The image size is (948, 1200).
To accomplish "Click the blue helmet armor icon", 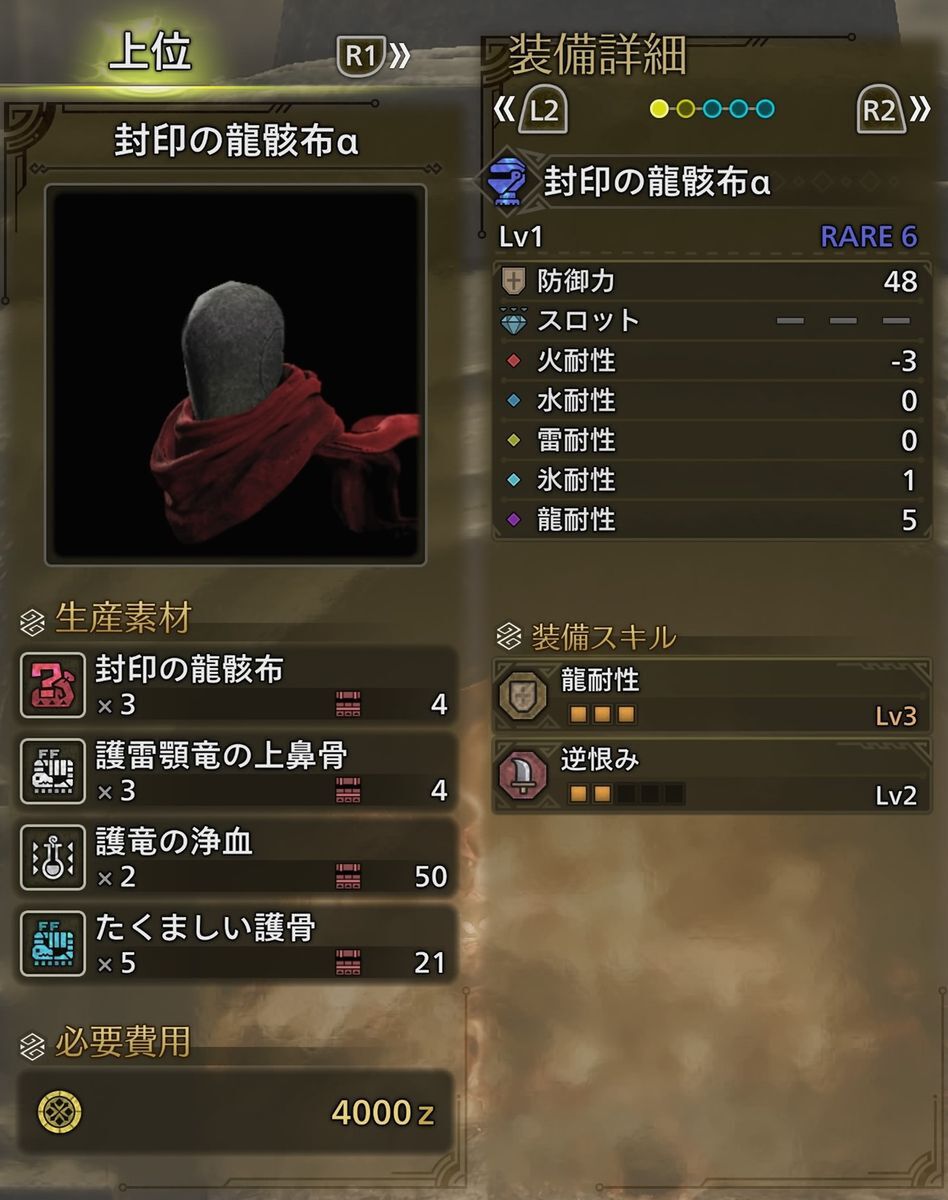I will pyautogui.click(x=508, y=183).
